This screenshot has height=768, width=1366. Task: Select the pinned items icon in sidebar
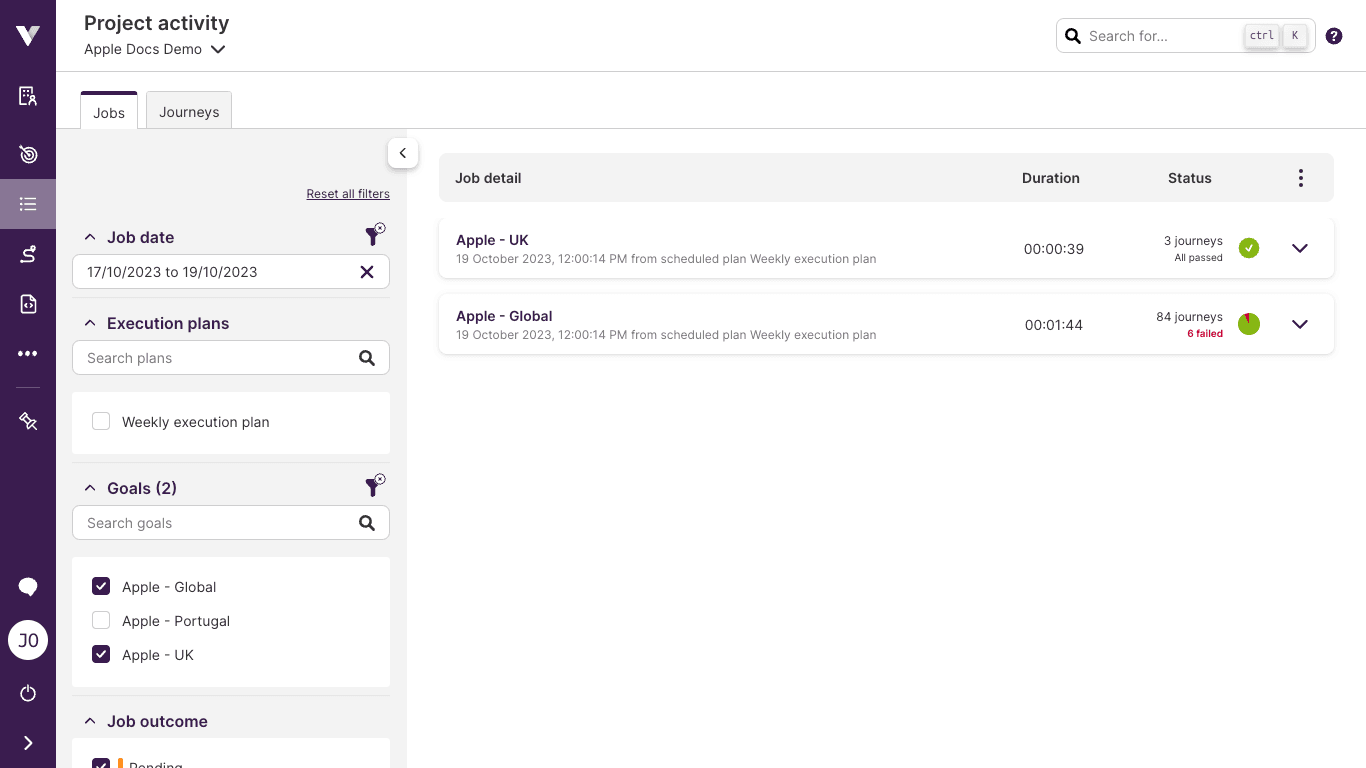point(27,421)
